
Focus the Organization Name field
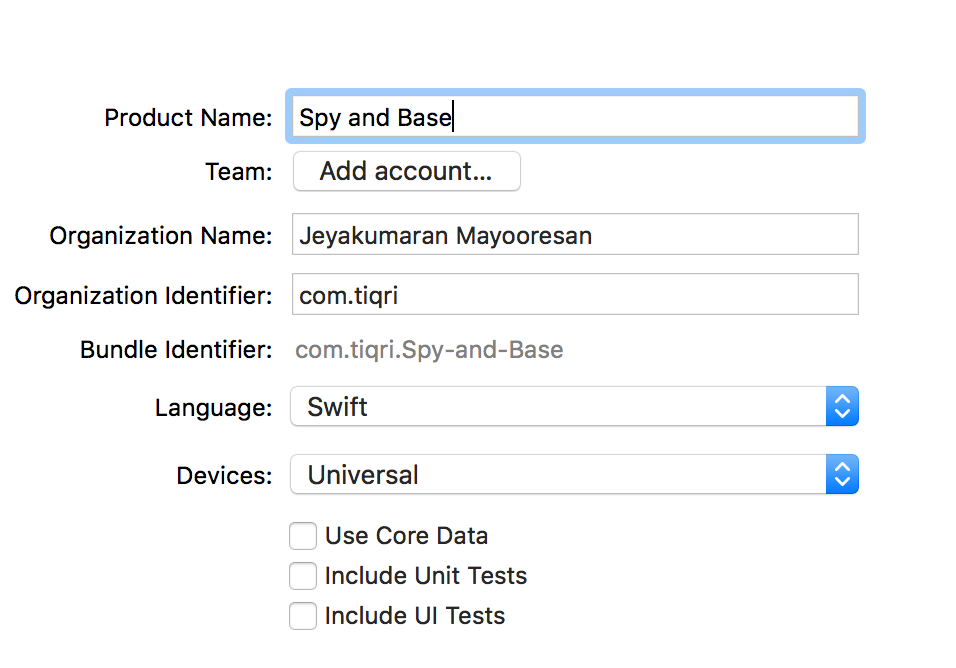coord(575,235)
